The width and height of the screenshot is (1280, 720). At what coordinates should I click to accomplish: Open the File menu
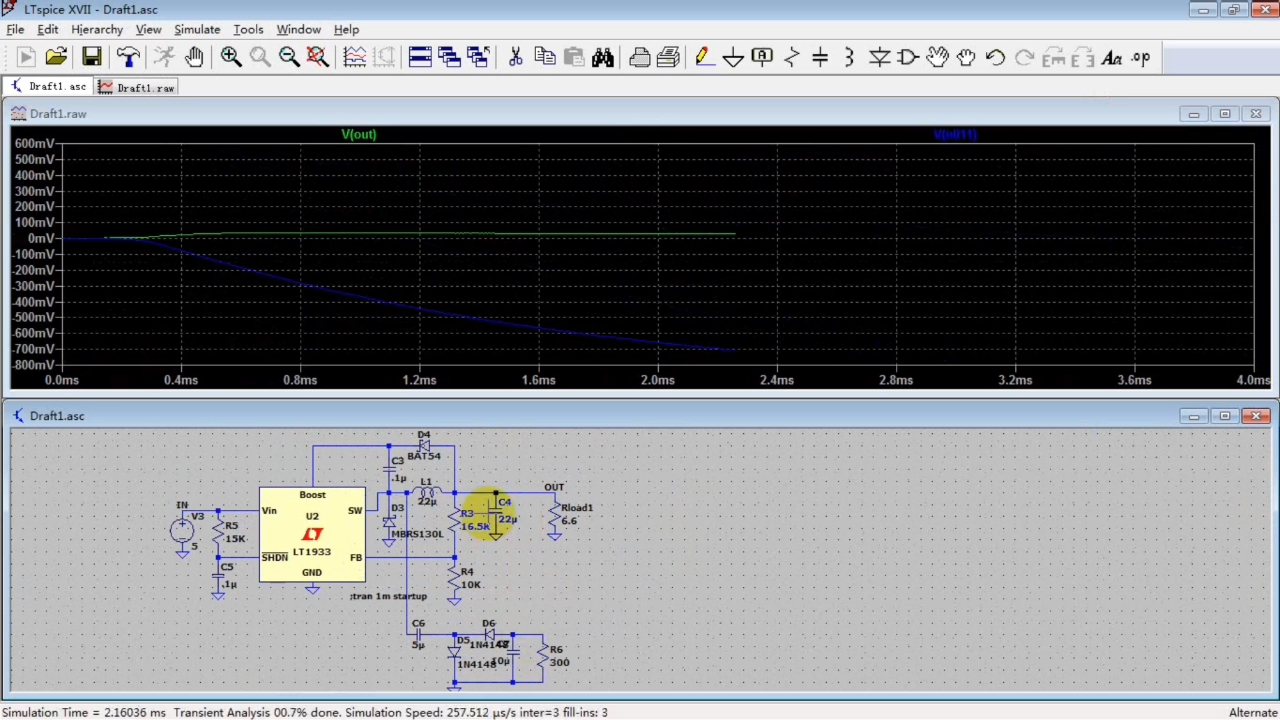click(15, 29)
